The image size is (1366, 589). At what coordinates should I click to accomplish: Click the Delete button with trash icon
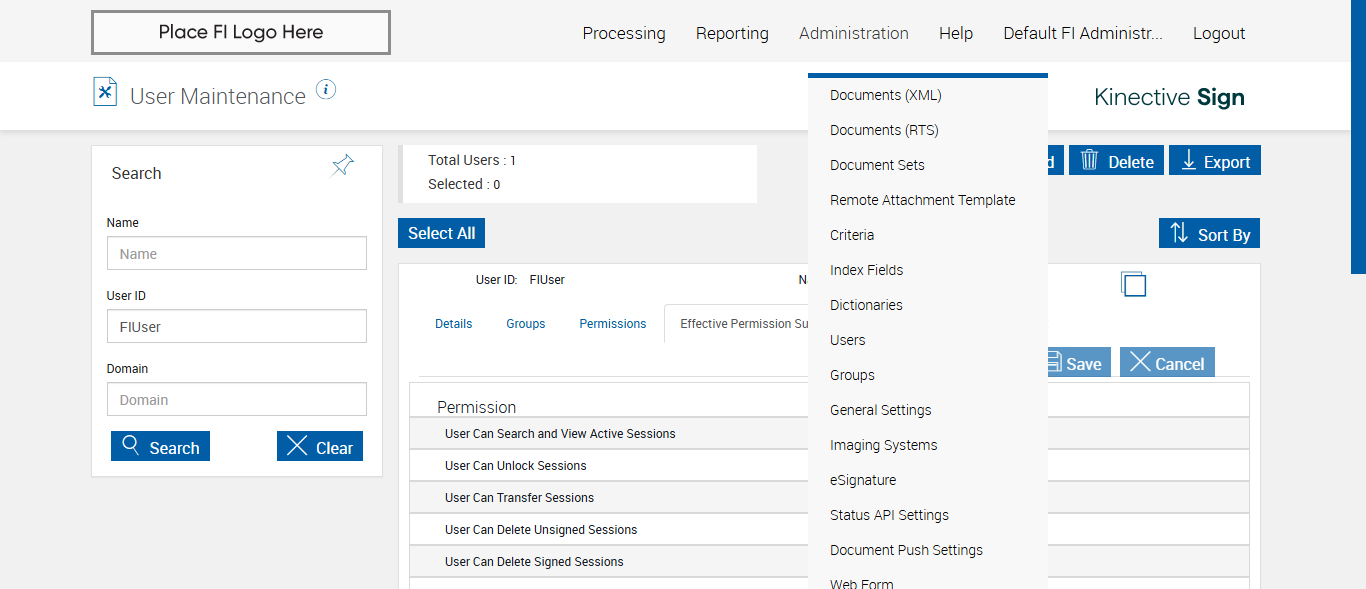coord(1116,161)
